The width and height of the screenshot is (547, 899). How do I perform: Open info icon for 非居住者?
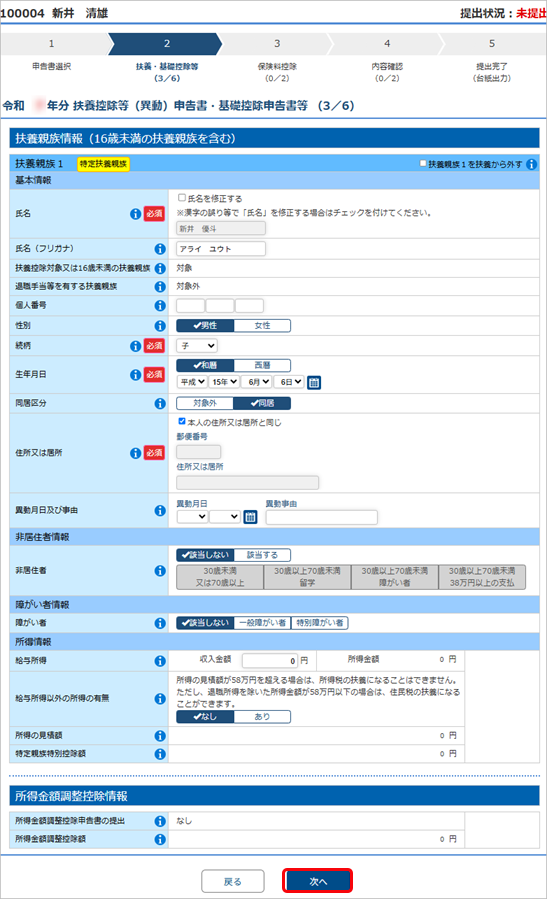coord(160,570)
